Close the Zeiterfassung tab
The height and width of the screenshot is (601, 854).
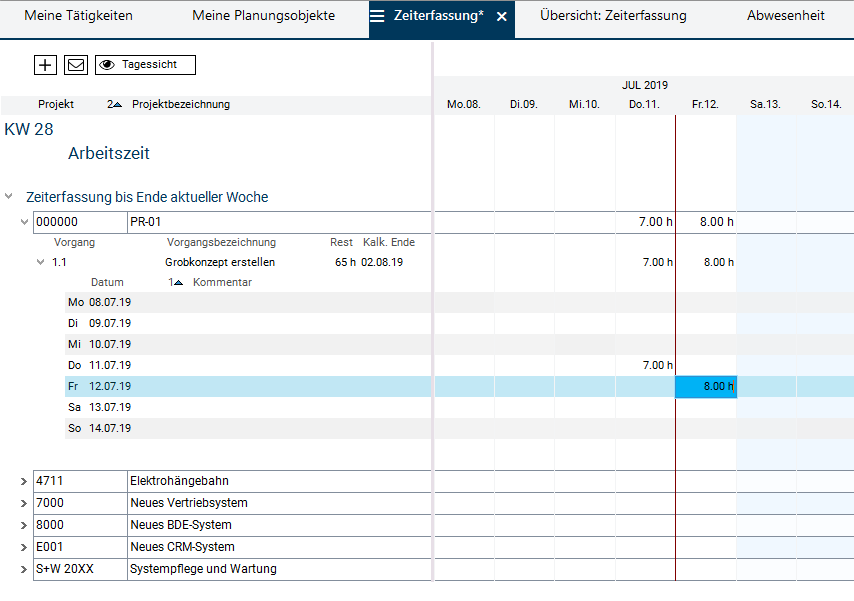coord(502,17)
